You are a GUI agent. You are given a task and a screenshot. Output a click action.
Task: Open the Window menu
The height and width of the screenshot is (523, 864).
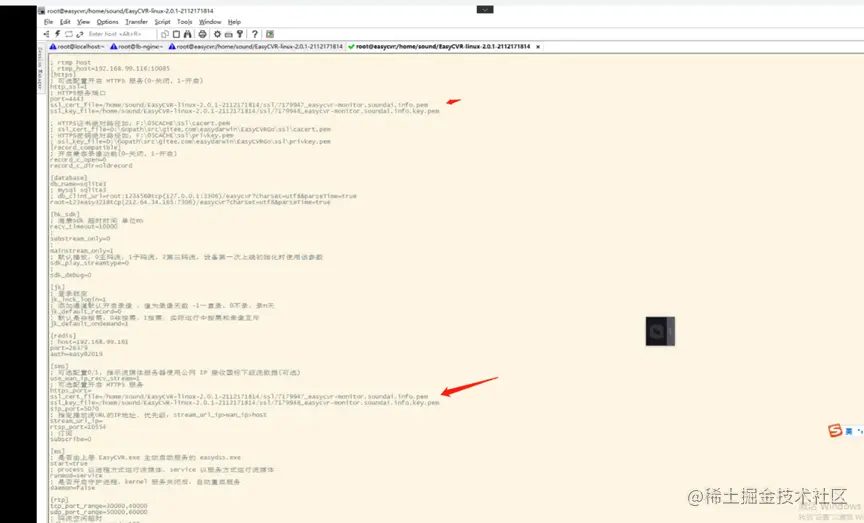coord(210,22)
